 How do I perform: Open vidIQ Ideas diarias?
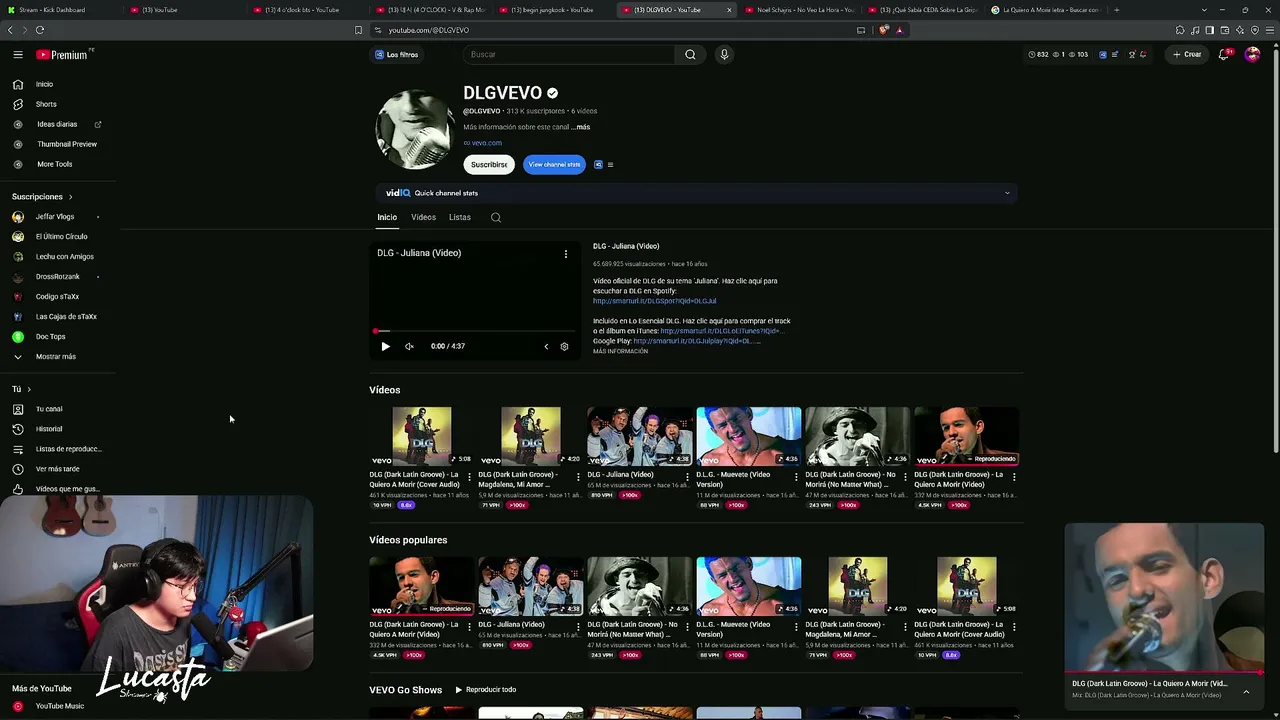point(57,124)
